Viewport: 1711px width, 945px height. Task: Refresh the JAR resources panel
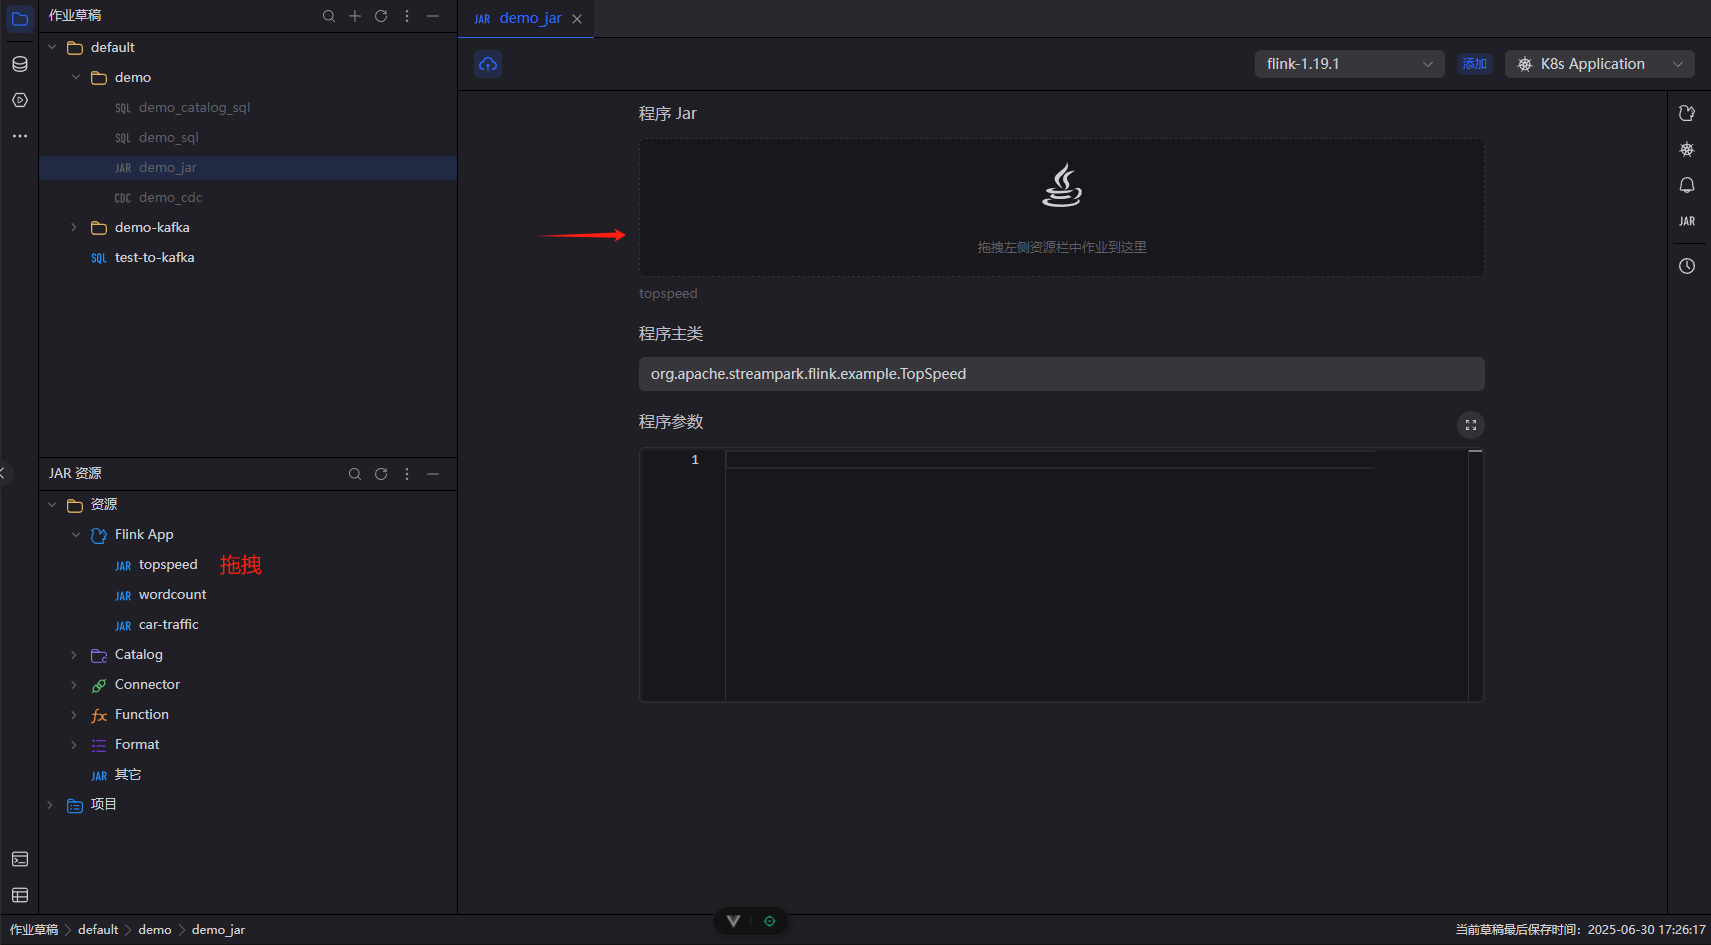[381, 474]
